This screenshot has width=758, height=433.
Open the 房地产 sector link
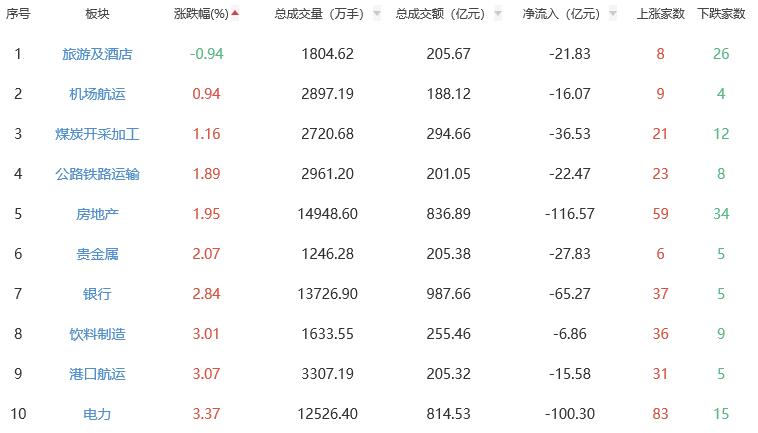point(97,214)
